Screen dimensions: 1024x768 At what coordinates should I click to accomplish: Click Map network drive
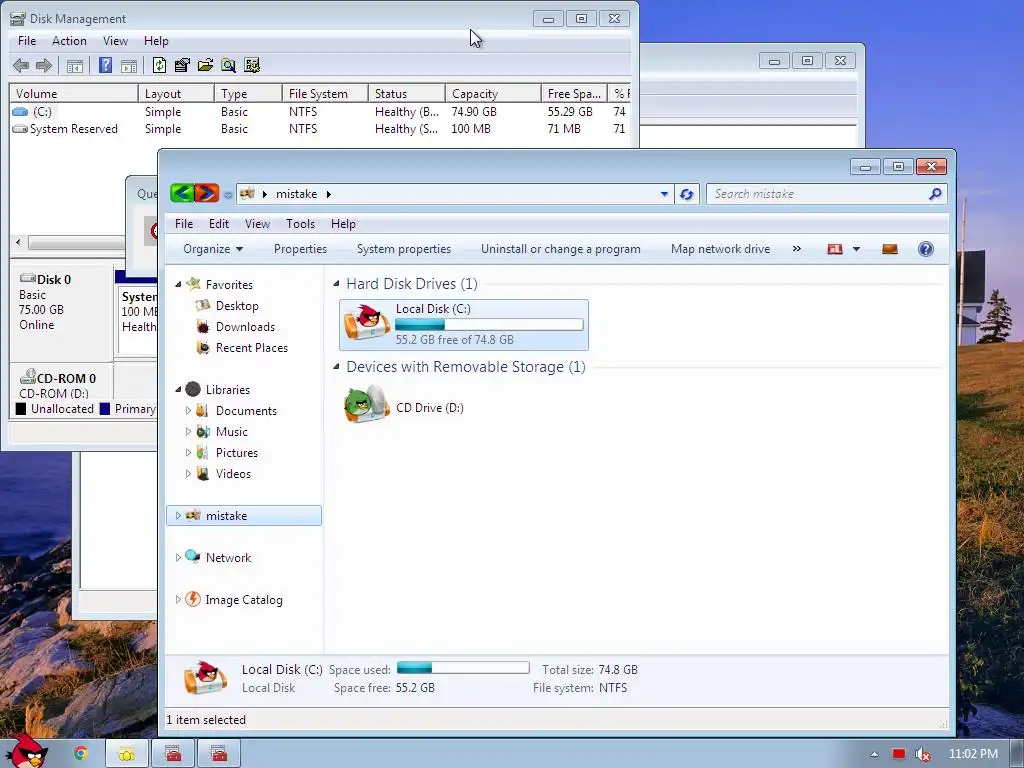click(x=720, y=249)
